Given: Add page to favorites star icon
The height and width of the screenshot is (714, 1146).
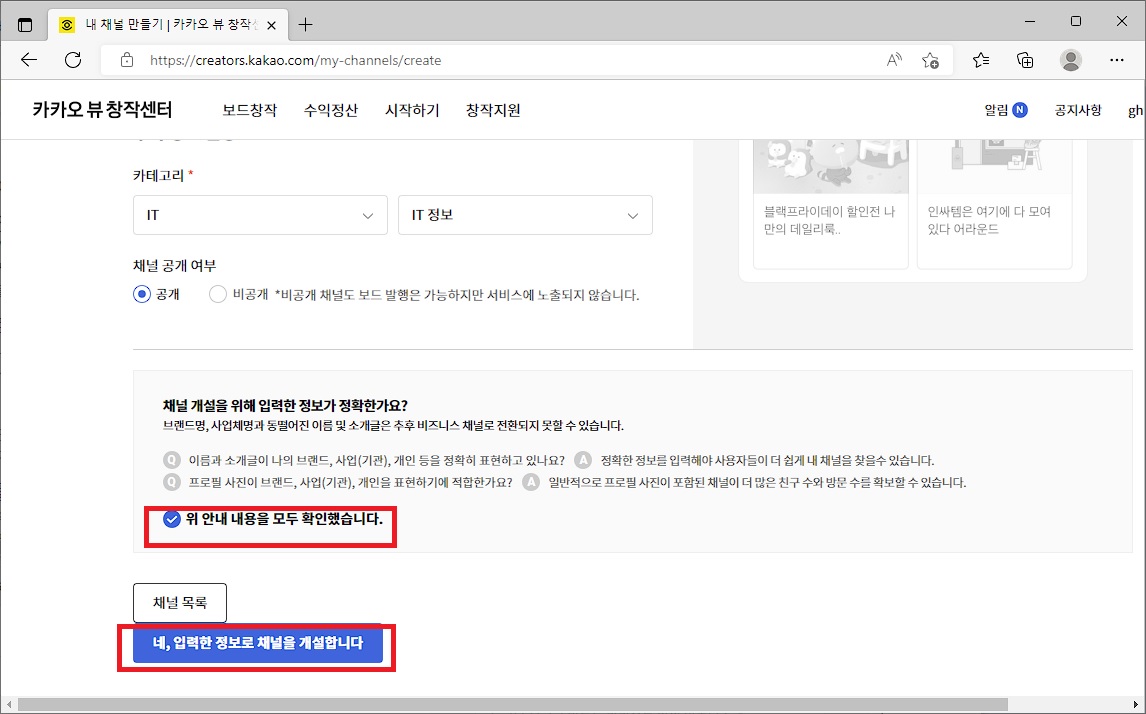Looking at the screenshot, I should coord(930,60).
